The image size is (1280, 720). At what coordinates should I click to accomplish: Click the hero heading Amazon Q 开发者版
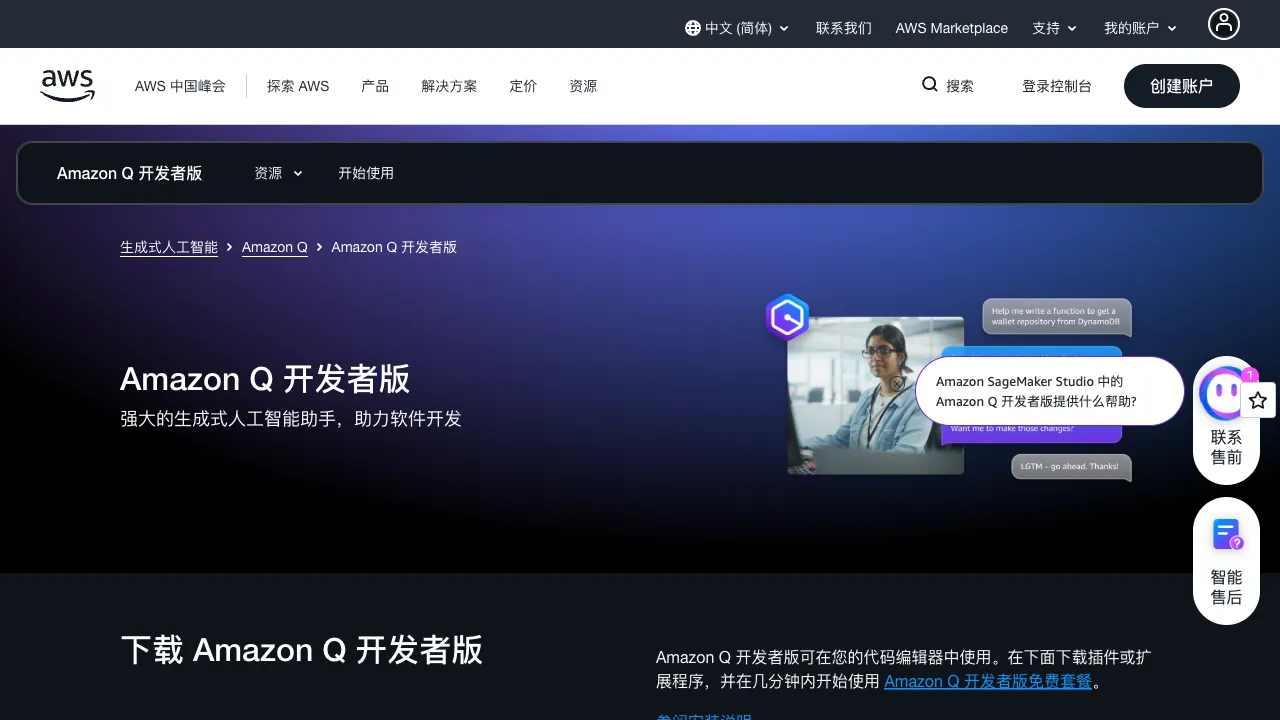(x=265, y=379)
